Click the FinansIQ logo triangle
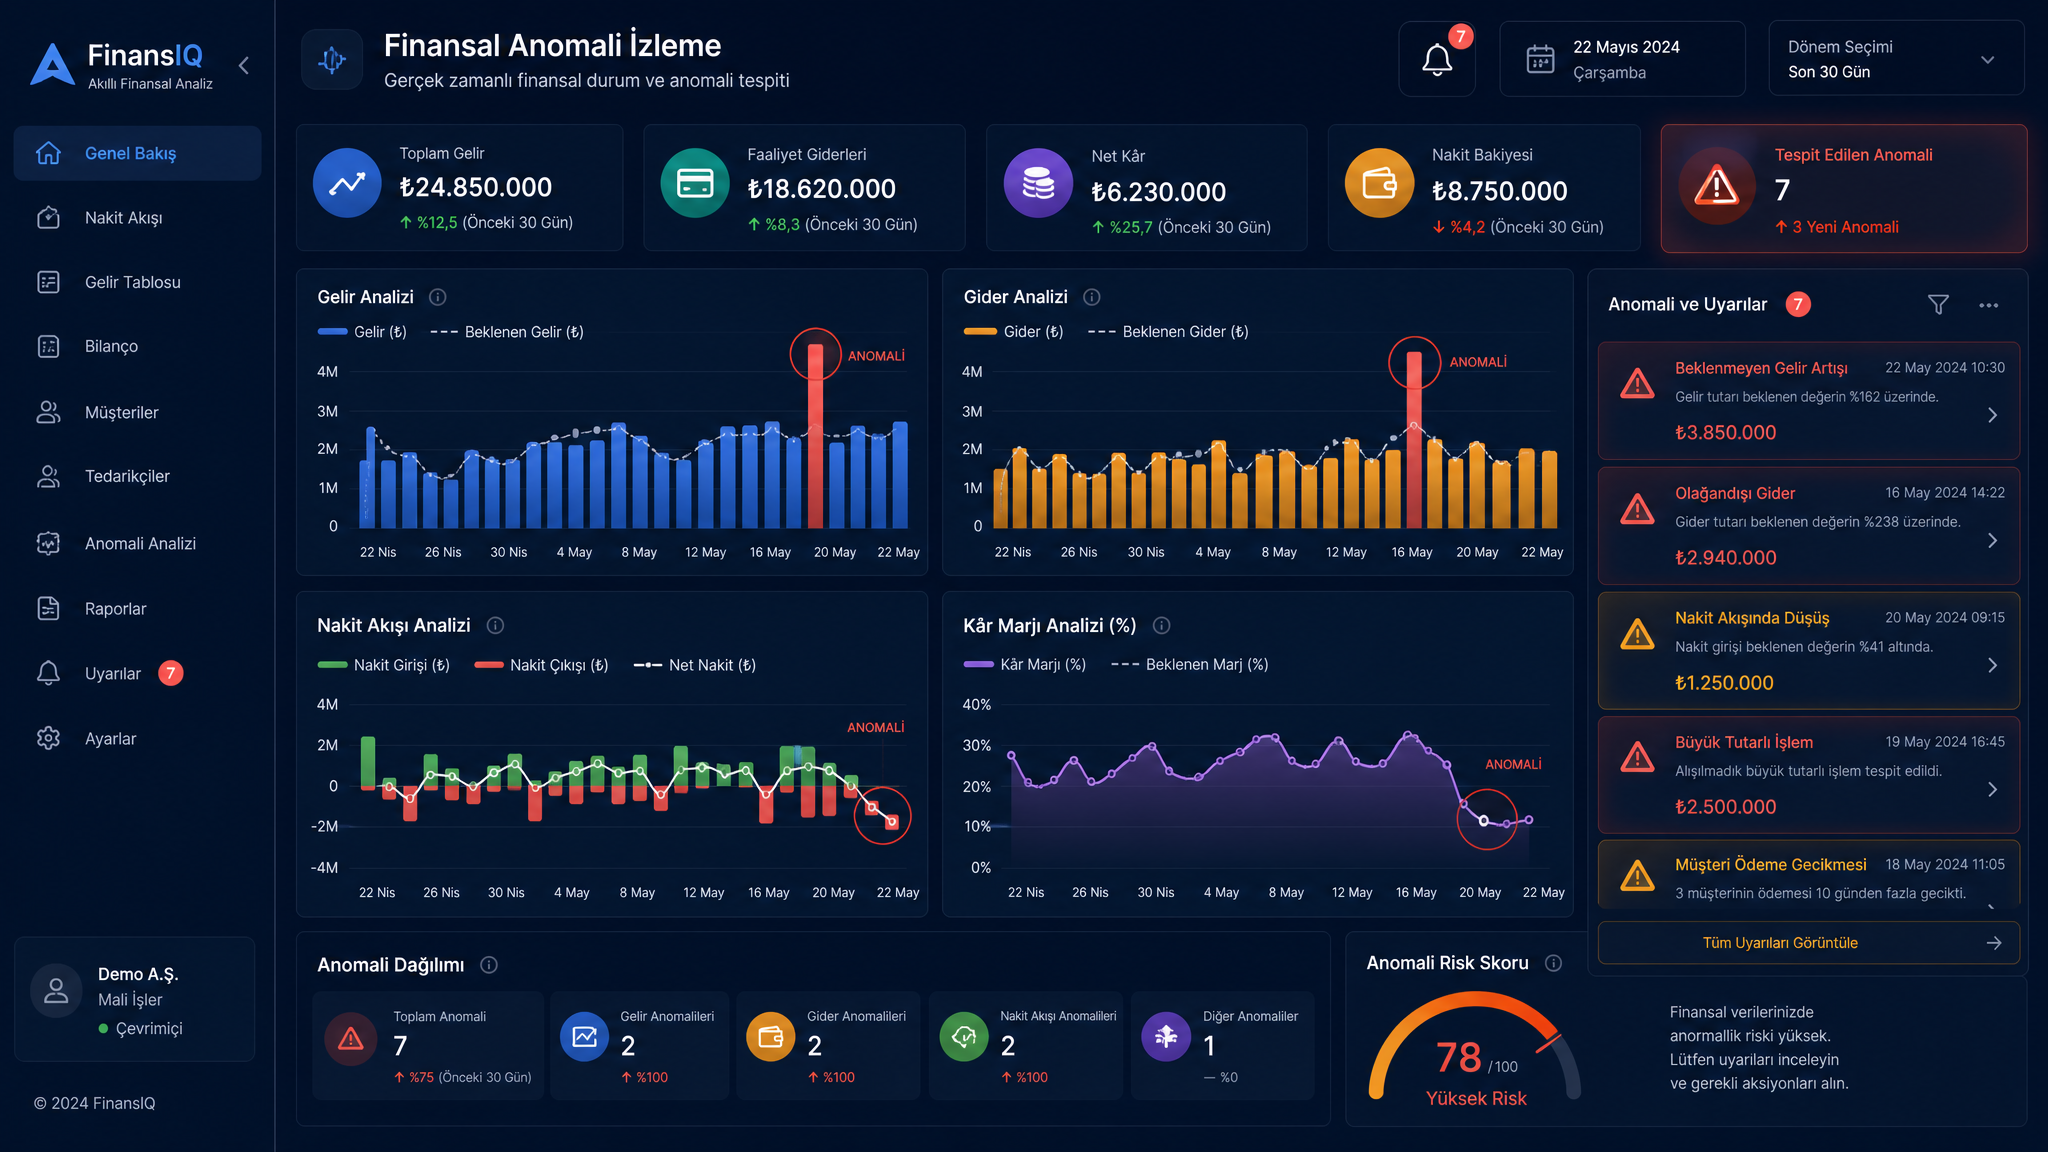Screen dimensions: 2048x1152 52,65
